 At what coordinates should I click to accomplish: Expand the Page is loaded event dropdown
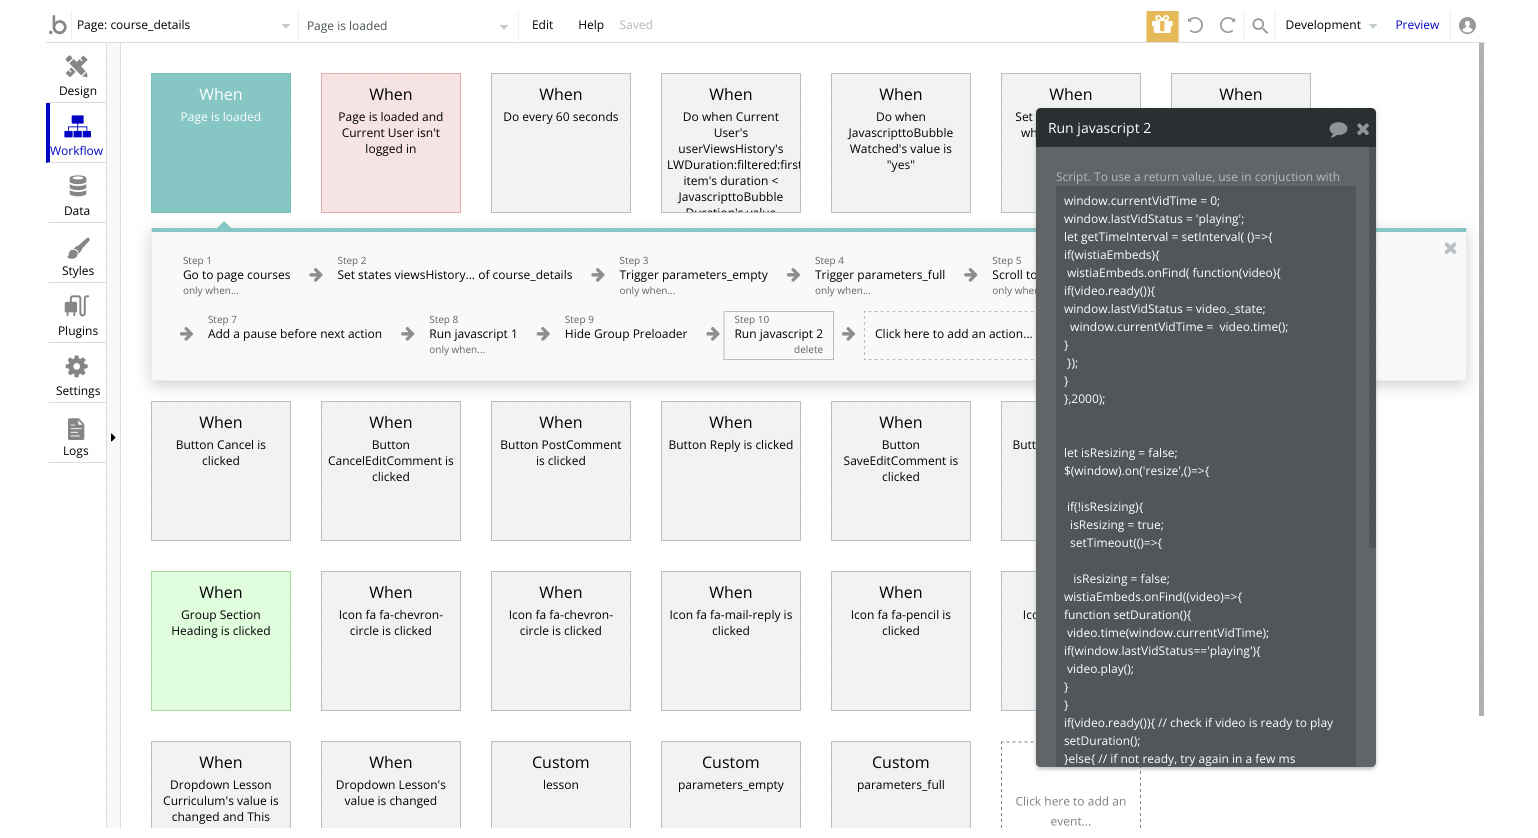[x=503, y=26]
